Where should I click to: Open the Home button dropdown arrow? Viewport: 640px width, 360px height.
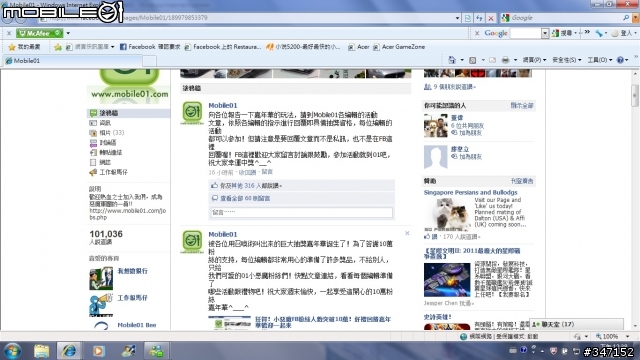(462, 60)
